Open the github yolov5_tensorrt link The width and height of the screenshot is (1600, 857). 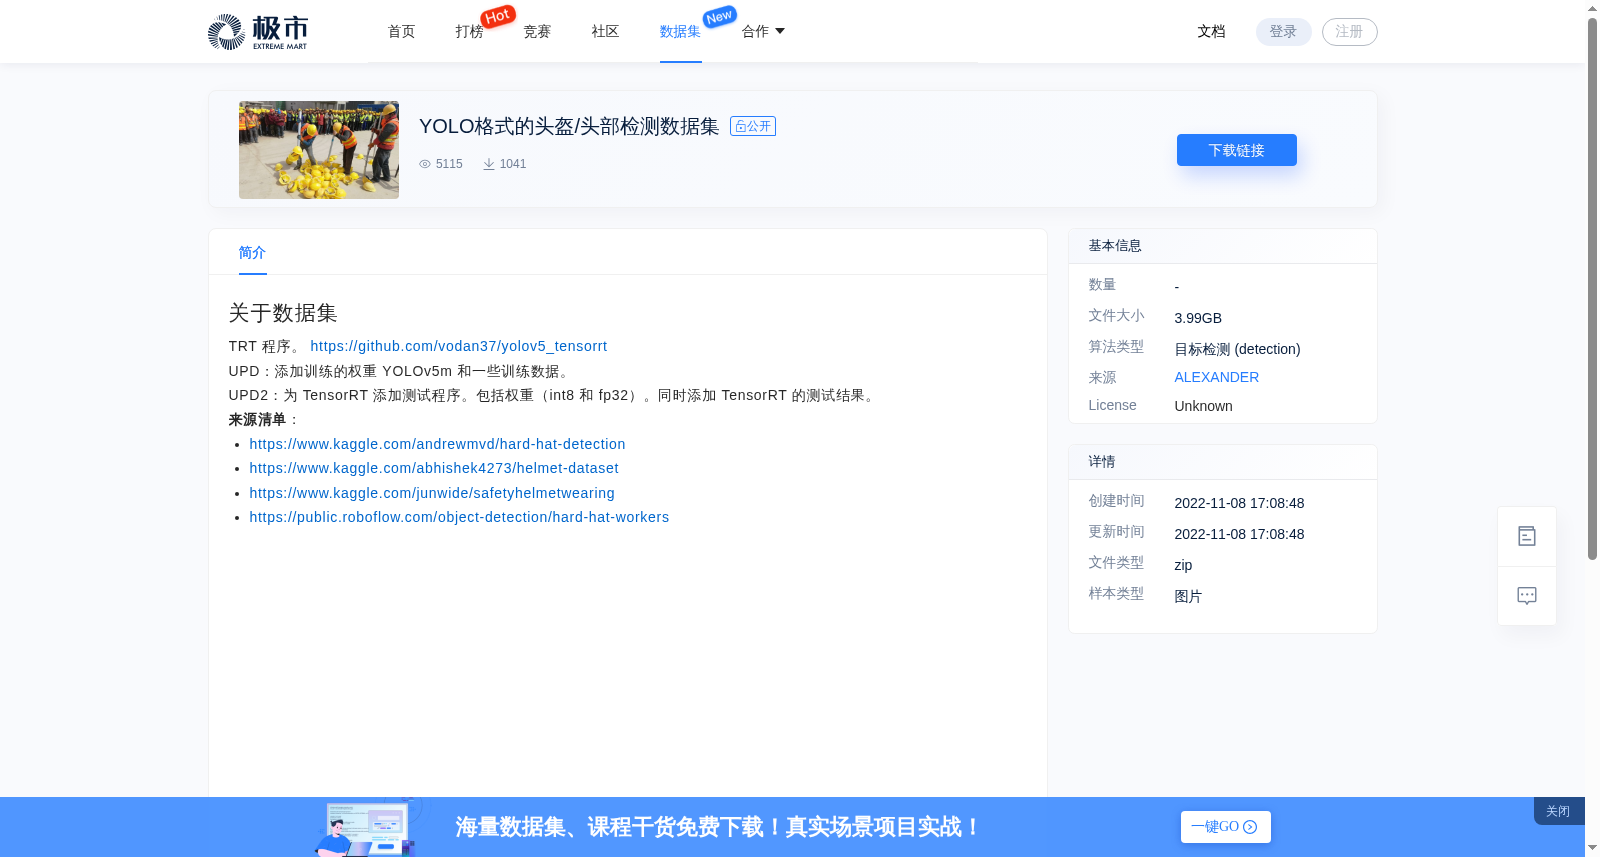tap(459, 346)
